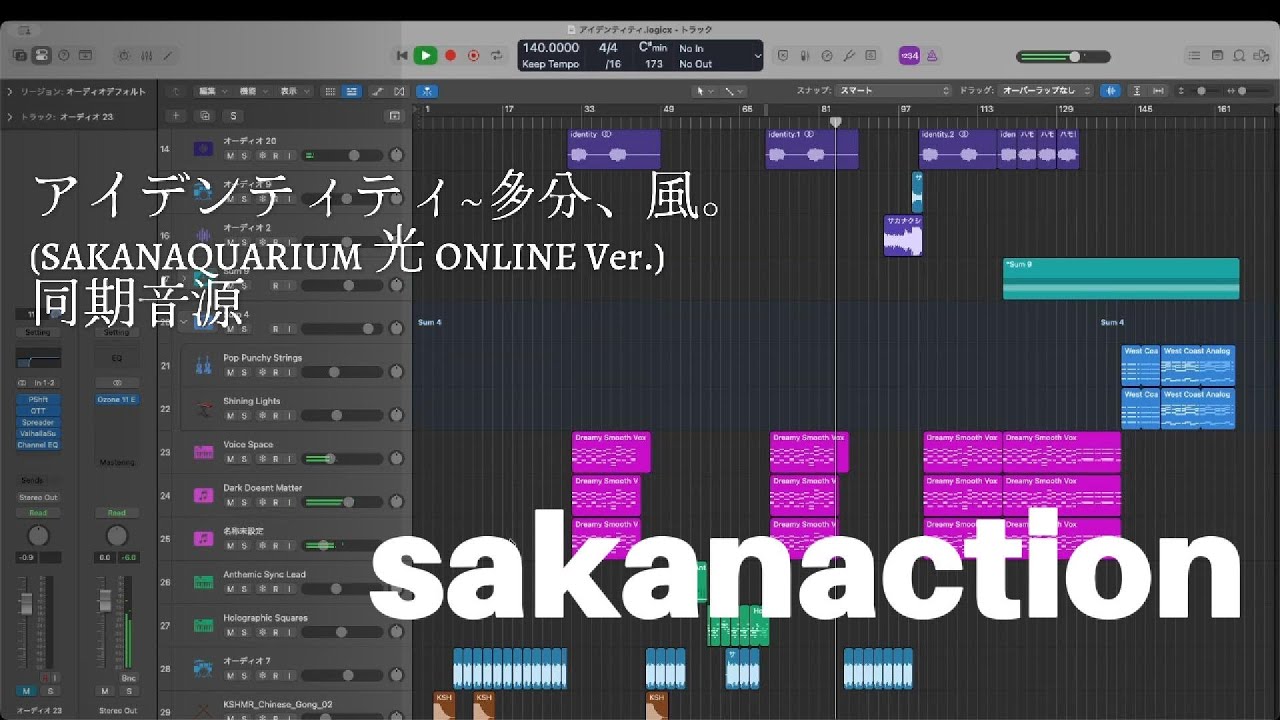The image size is (1280, 720).
Task: Click the 140.0000 tempo value
Action: point(550,48)
